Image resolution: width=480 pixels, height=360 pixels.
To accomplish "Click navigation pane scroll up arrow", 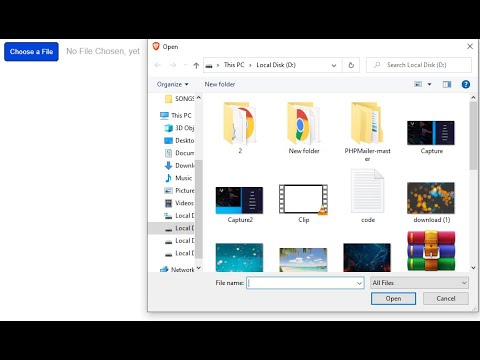I will 199,97.
